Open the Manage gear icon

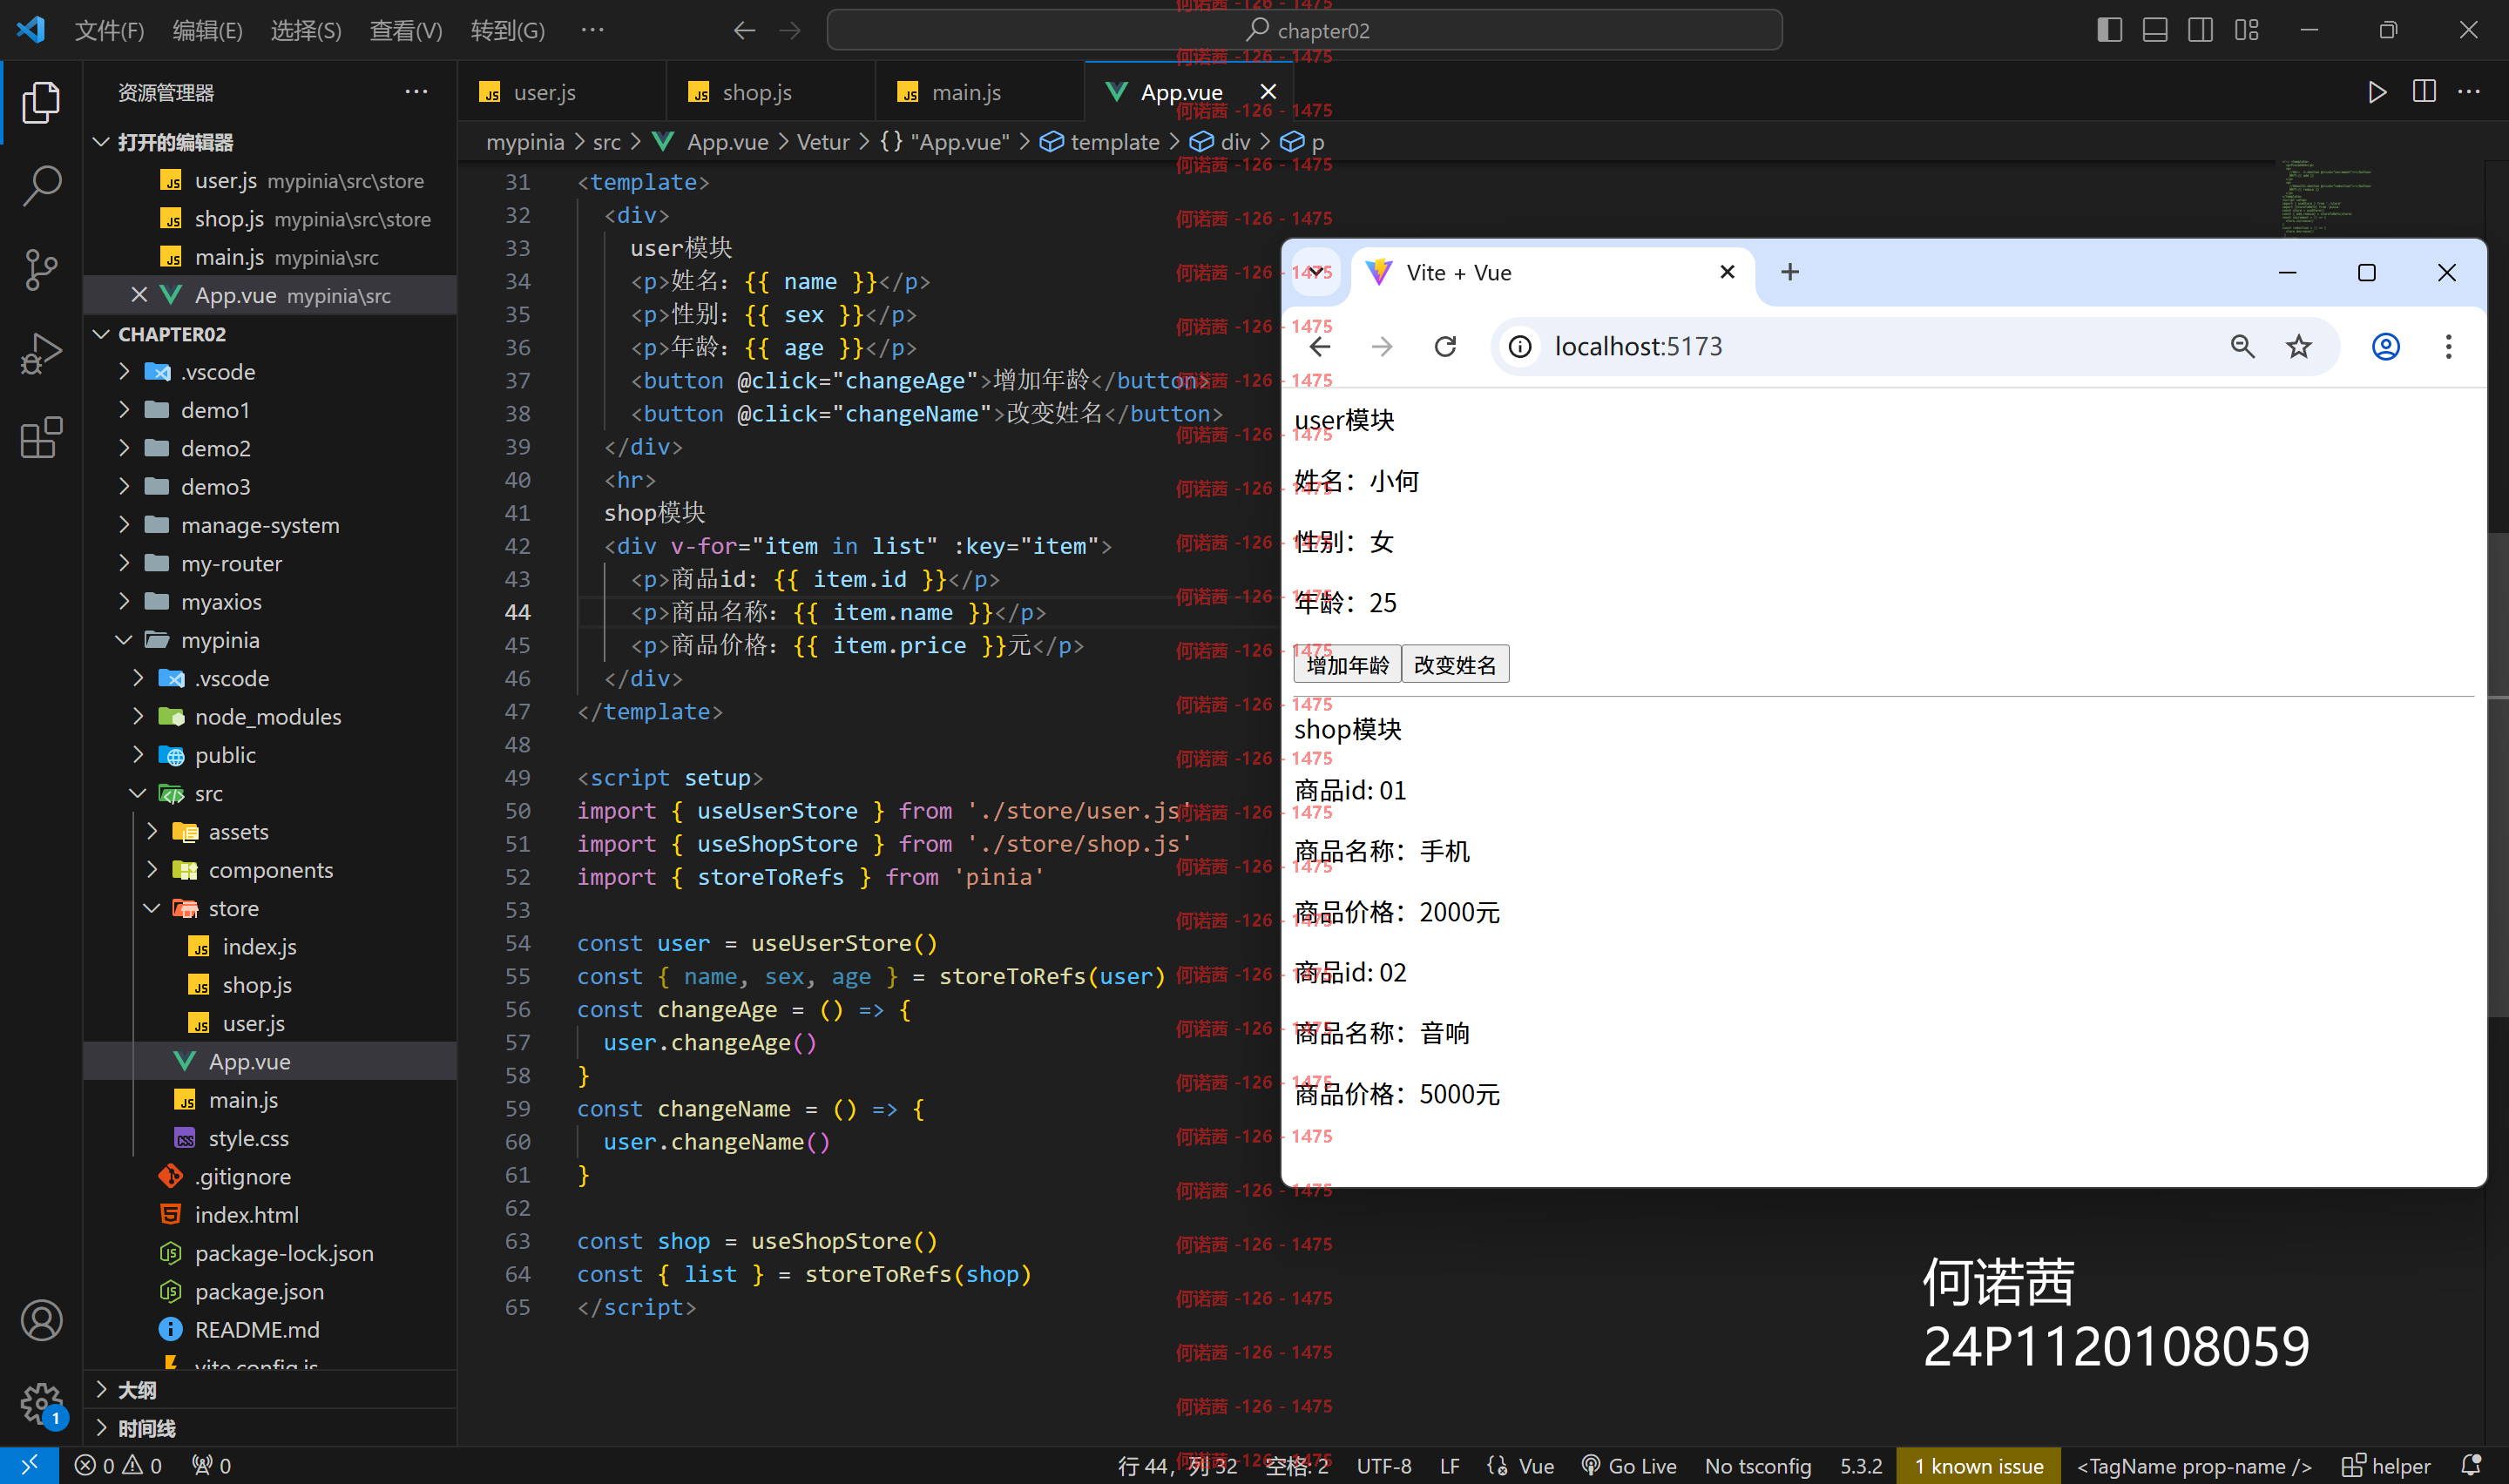(x=41, y=1404)
